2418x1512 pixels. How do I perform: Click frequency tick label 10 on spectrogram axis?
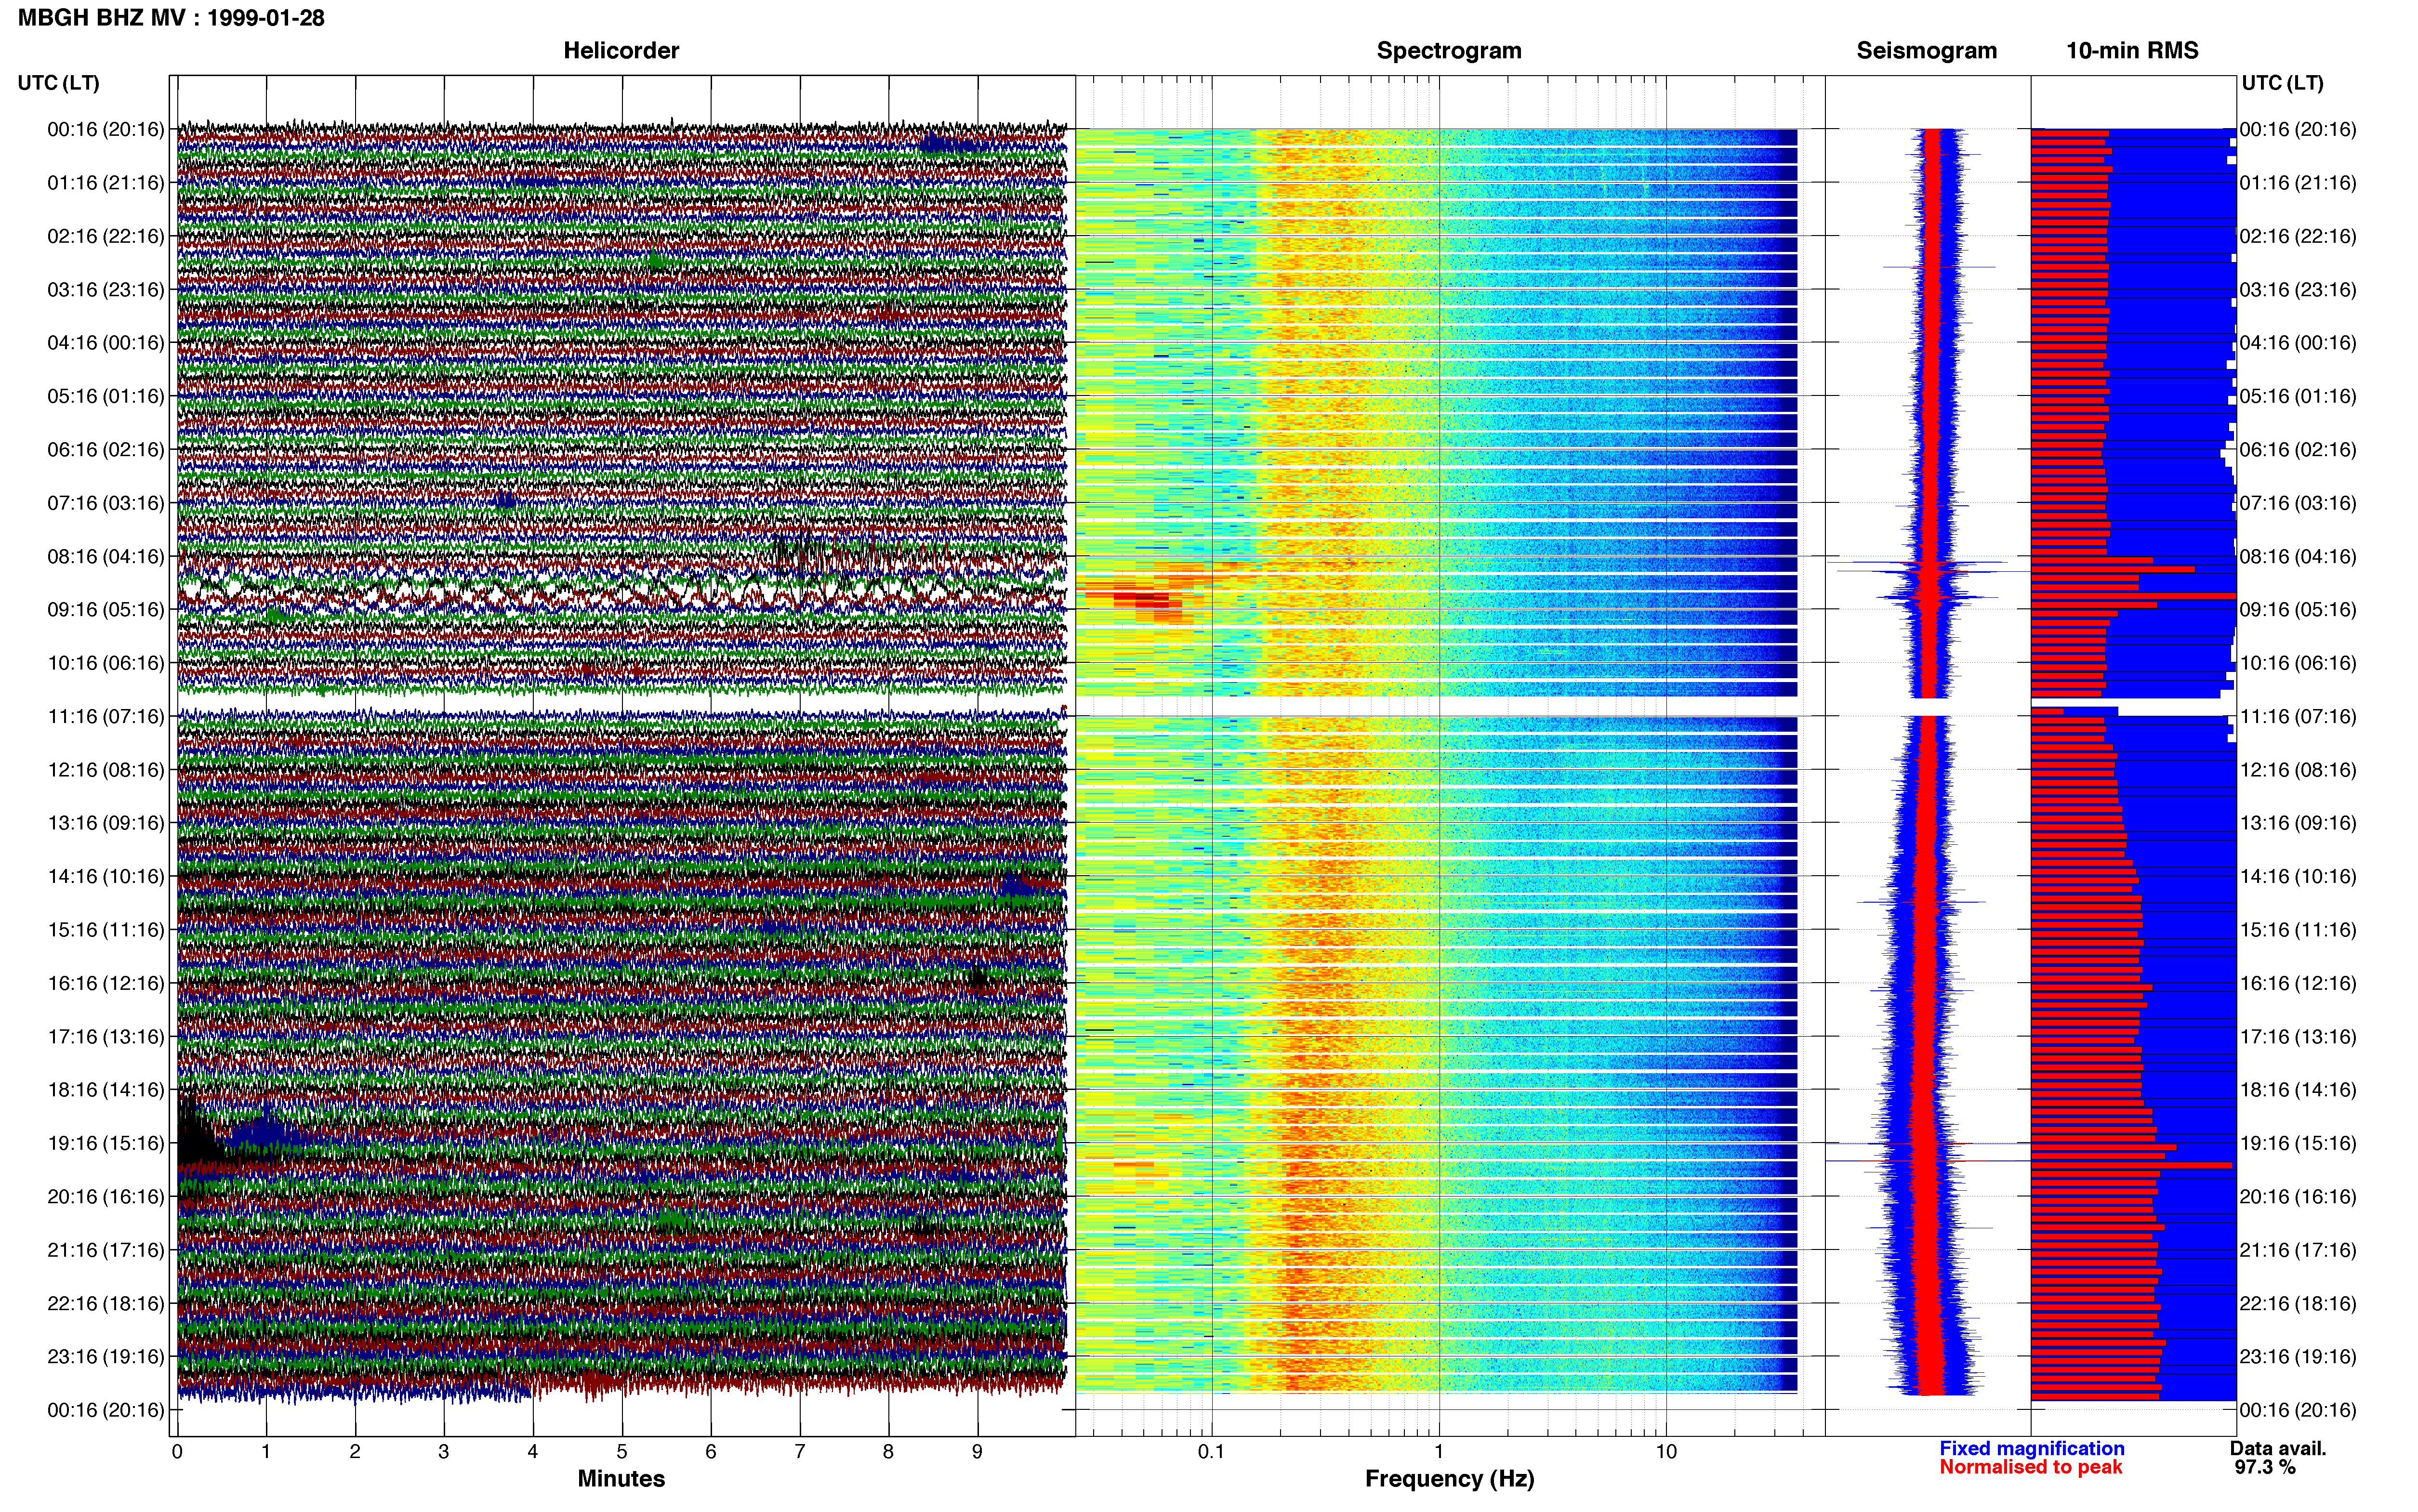point(1666,1452)
